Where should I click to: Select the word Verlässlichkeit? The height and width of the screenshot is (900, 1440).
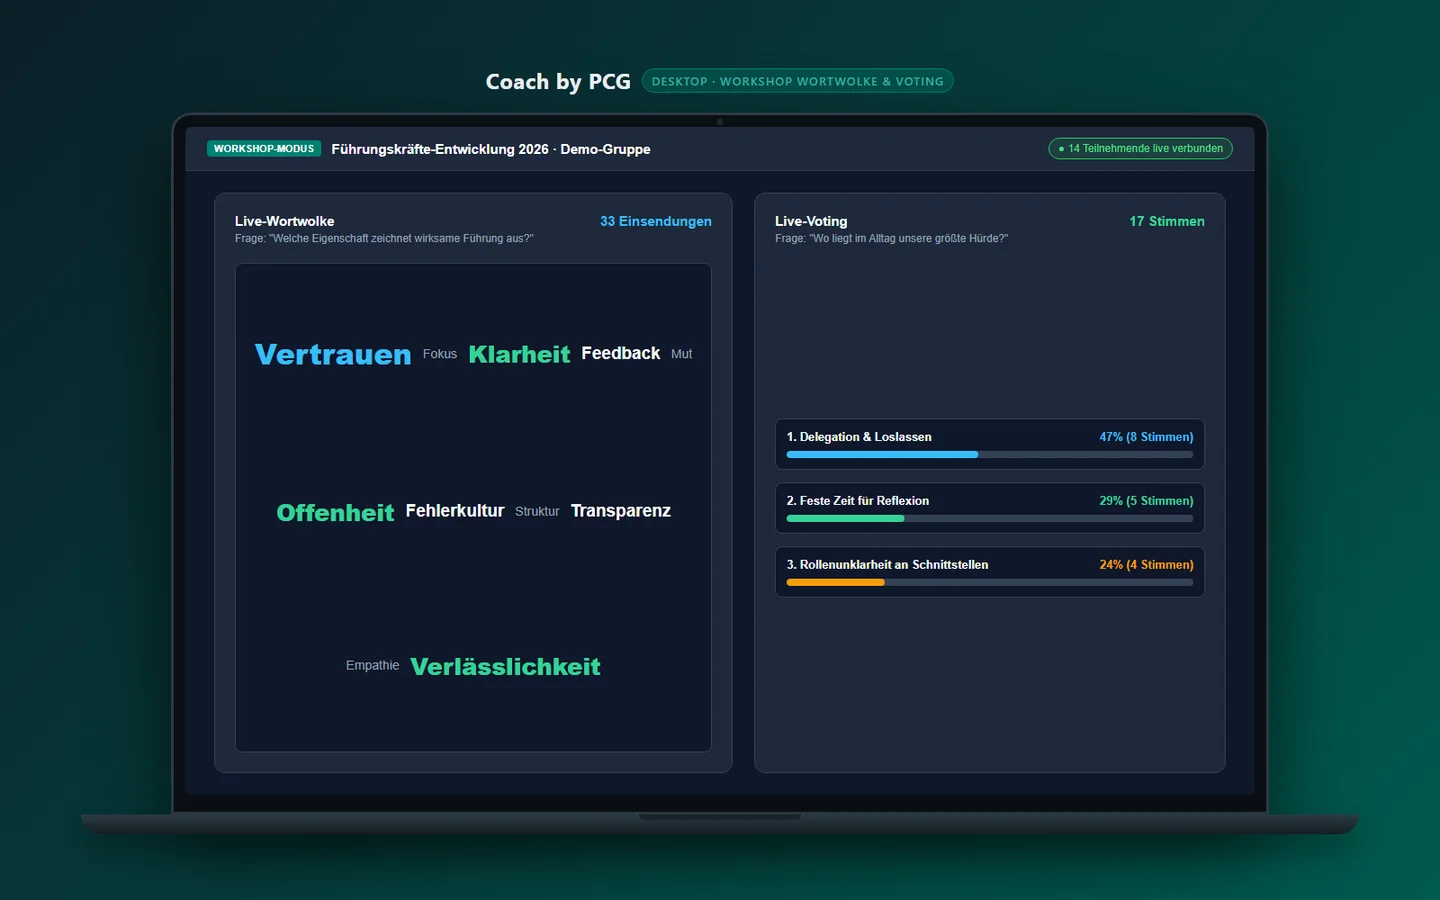click(505, 667)
